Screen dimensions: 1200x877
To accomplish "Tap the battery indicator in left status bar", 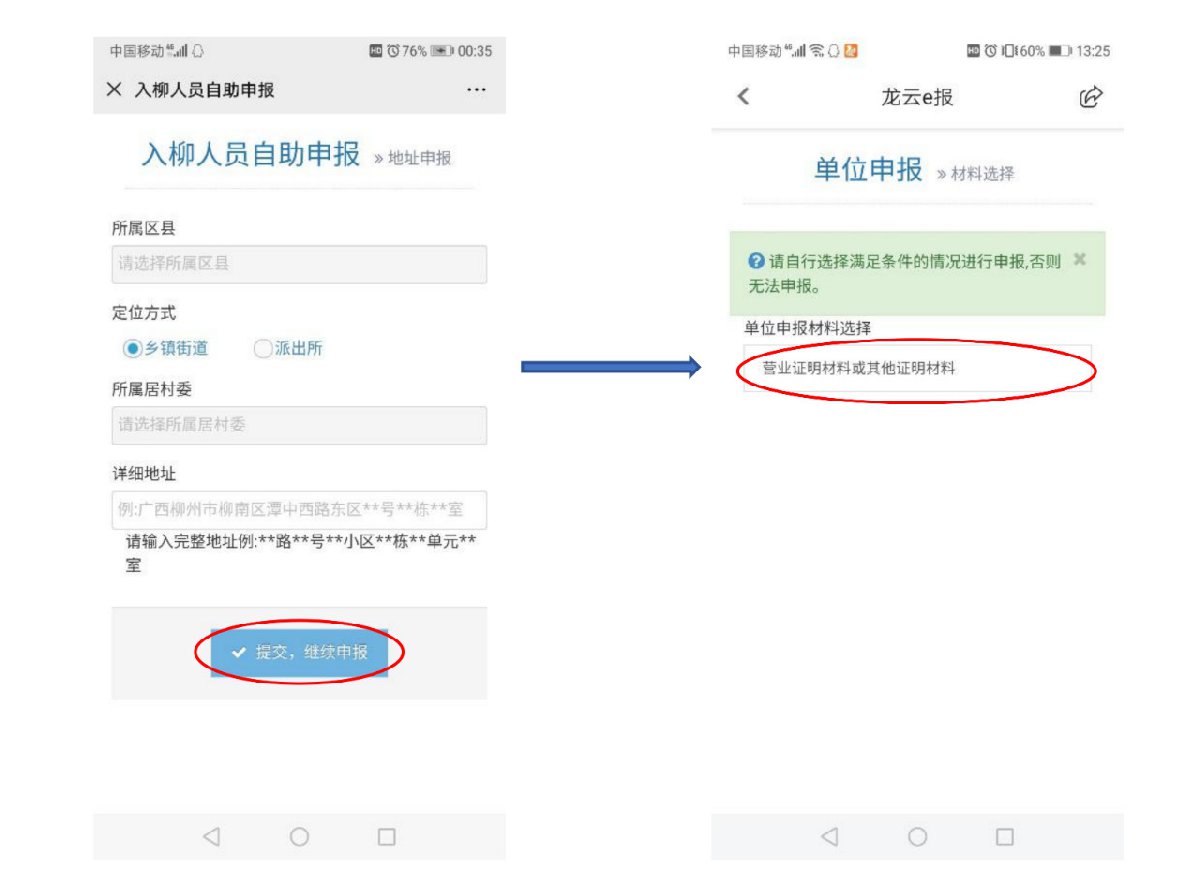I will 442,51.
